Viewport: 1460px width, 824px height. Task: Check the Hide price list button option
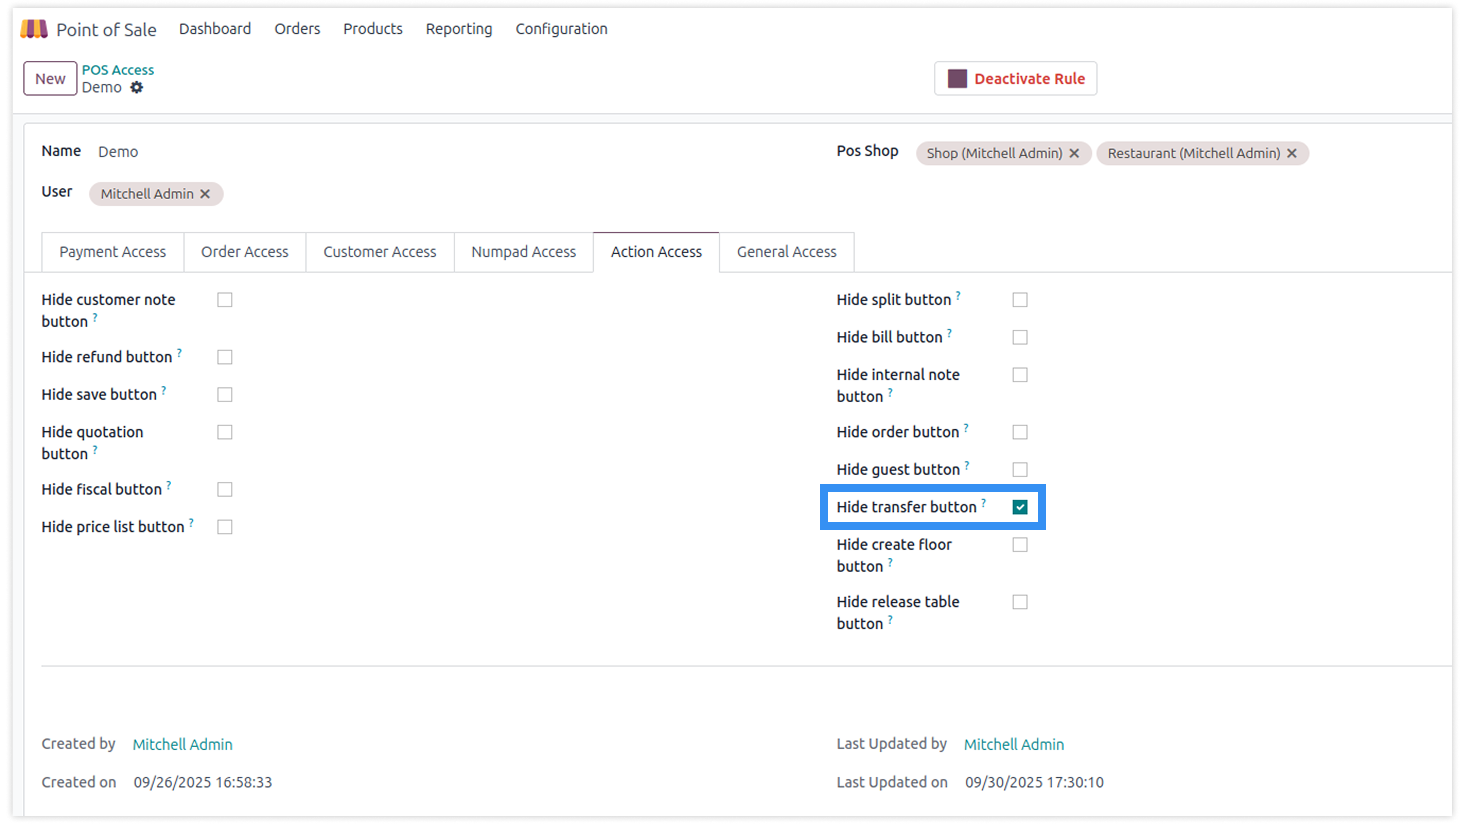click(225, 527)
